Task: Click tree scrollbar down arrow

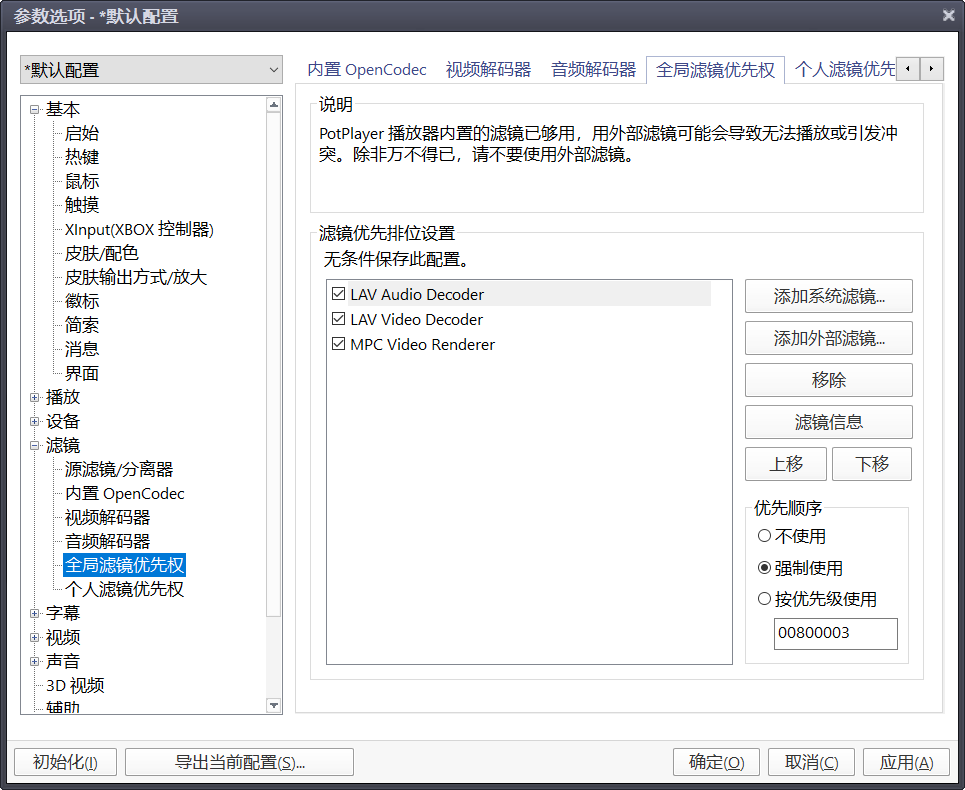Action: point(274,706)
